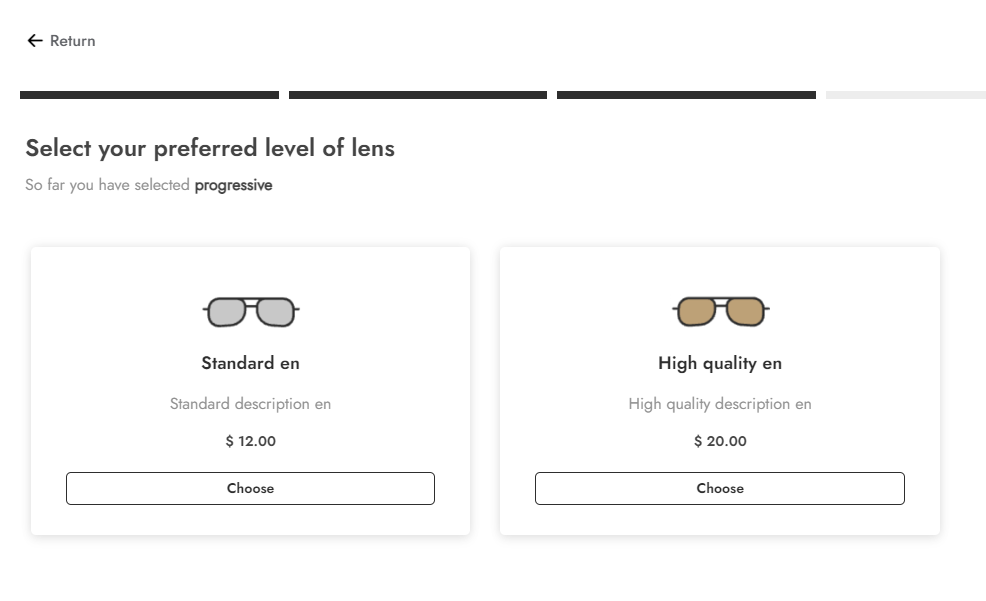Click the brown High quality glasses icon

(720, 312)
